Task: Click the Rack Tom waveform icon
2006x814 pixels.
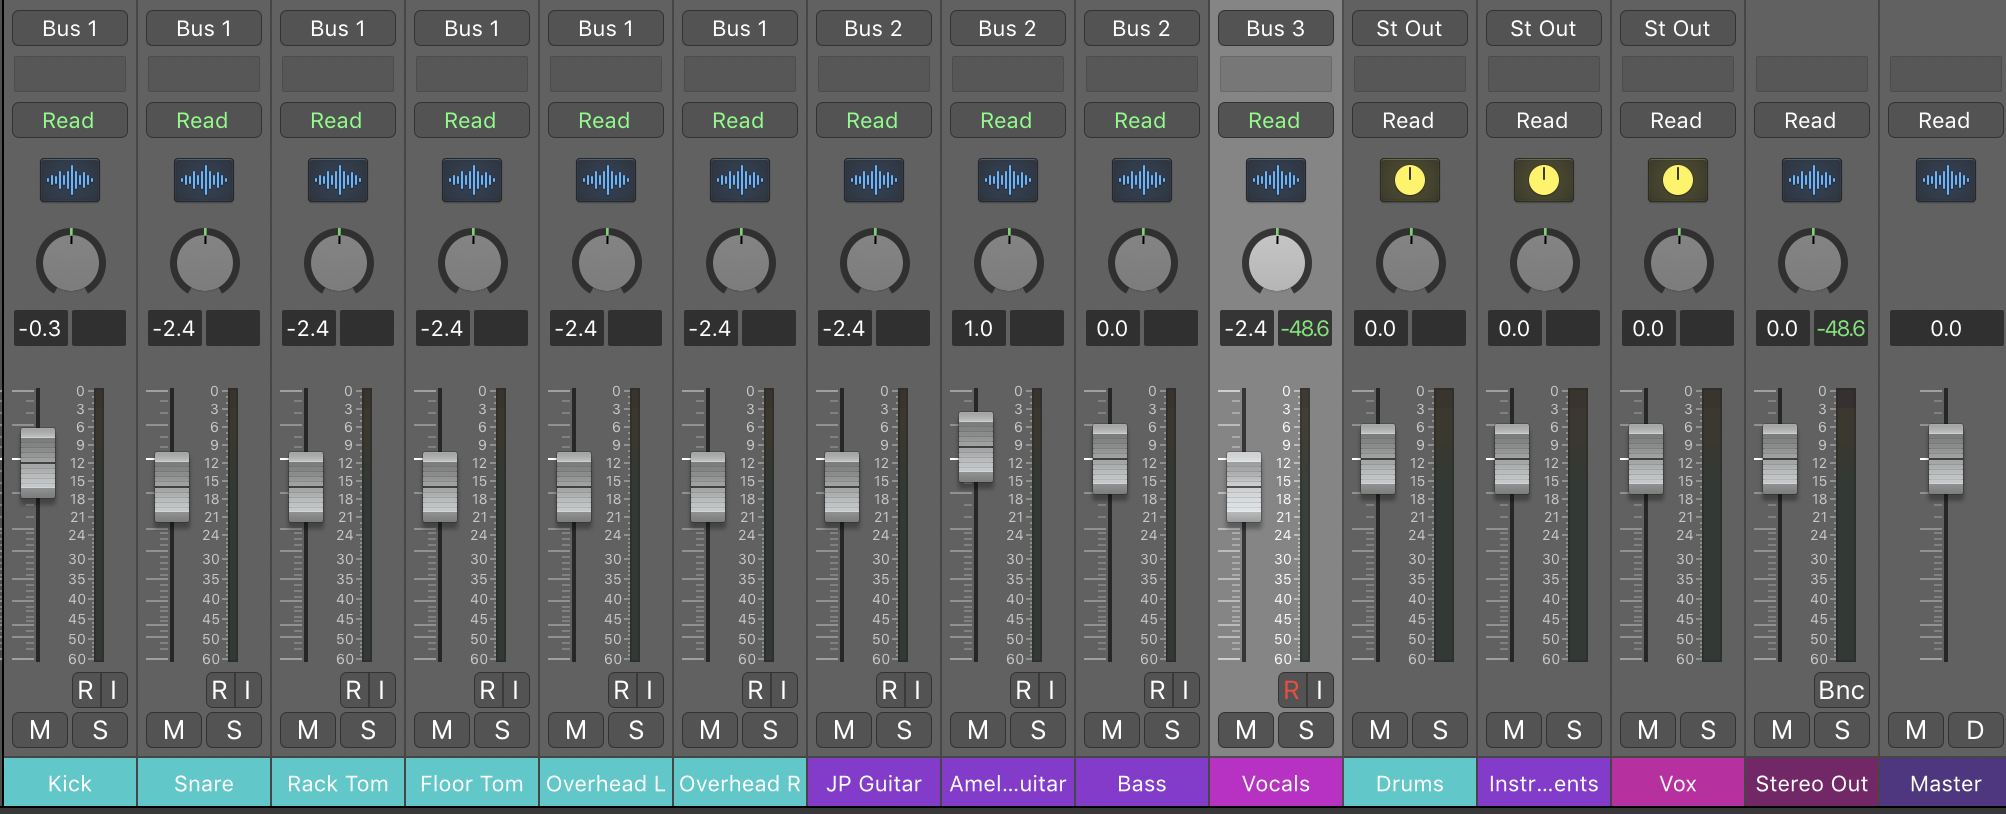Action: [338, 180]
